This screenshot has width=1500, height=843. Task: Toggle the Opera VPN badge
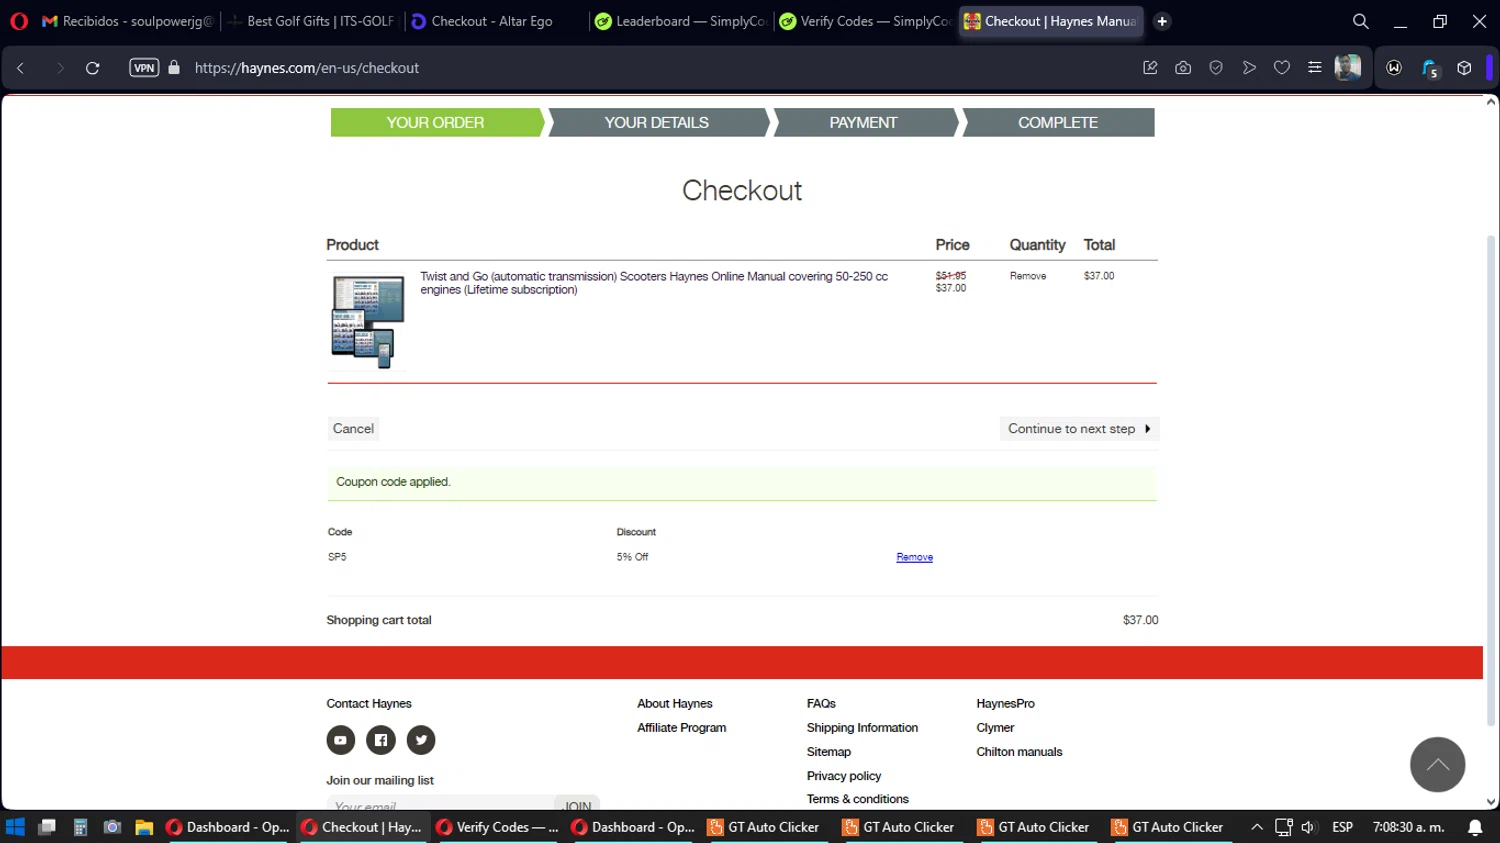pos(144,68)
